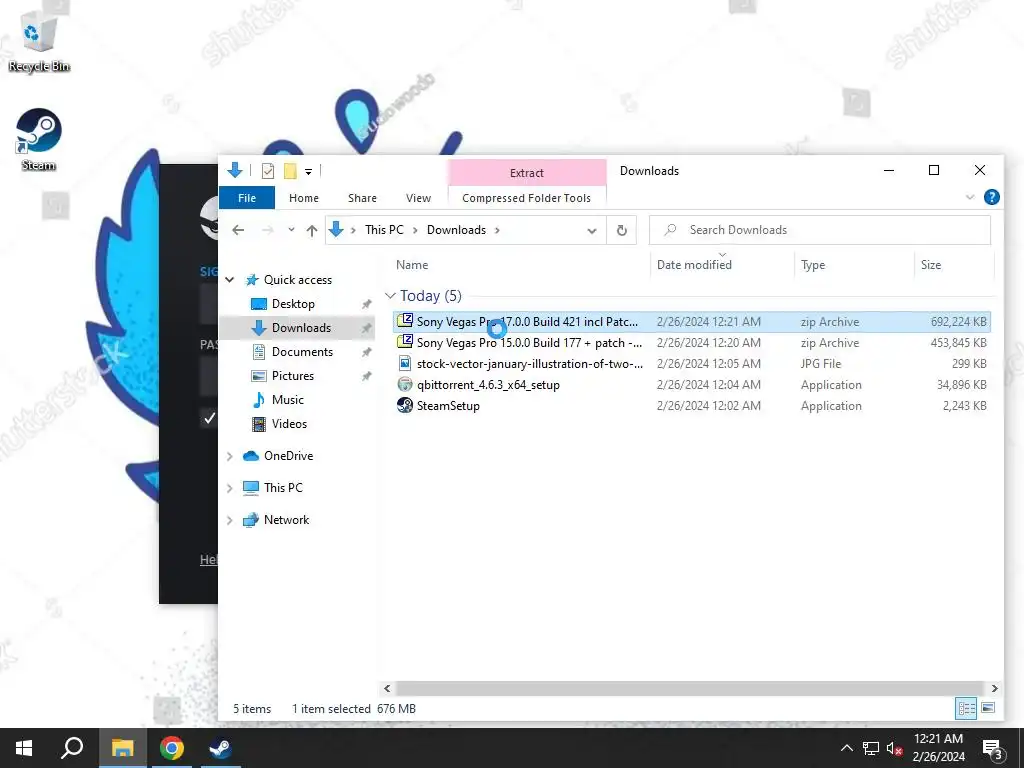This screenshot has height=768, width=1024.
Task: Switch to the Share ribbon tab
Action: pyautogui.click(x=362, y=198)
